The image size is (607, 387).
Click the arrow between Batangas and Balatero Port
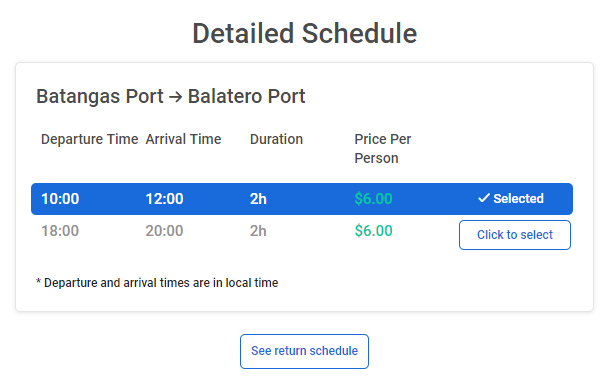pyautogui.click(x=175, y=97)
